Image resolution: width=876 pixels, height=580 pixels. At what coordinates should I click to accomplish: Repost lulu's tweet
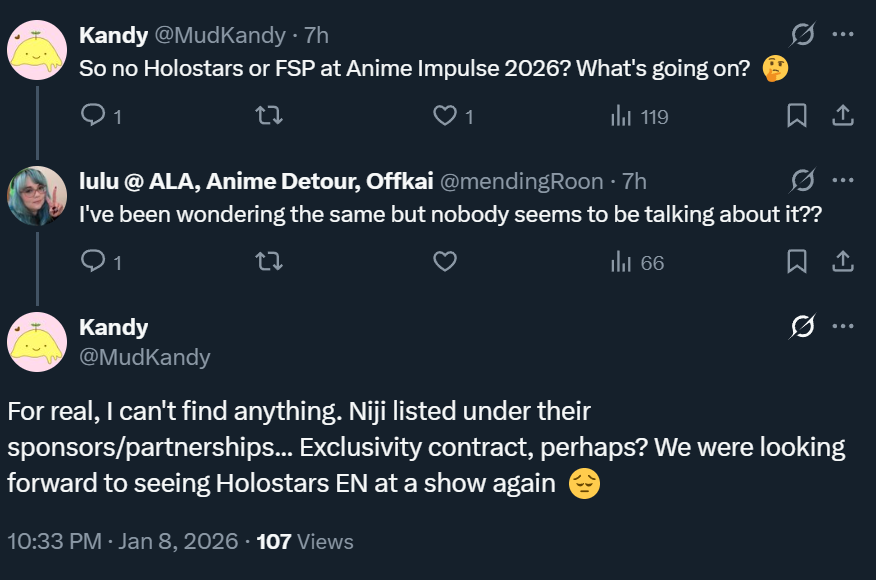click(x=270, y=263)
